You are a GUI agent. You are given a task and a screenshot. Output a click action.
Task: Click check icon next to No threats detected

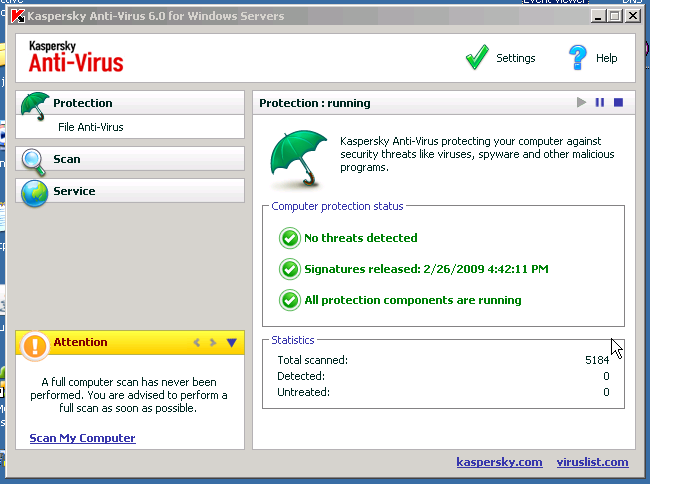tap(290, 238)
